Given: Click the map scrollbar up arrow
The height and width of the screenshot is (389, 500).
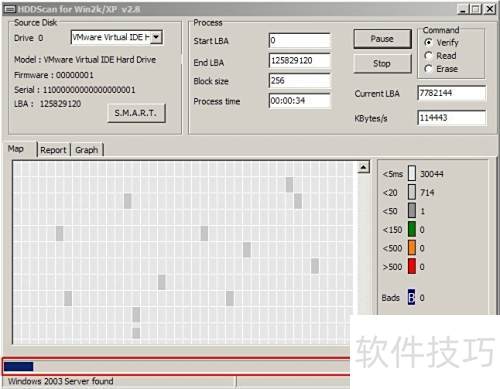Looking at the screenshot, I should [364, 167].
